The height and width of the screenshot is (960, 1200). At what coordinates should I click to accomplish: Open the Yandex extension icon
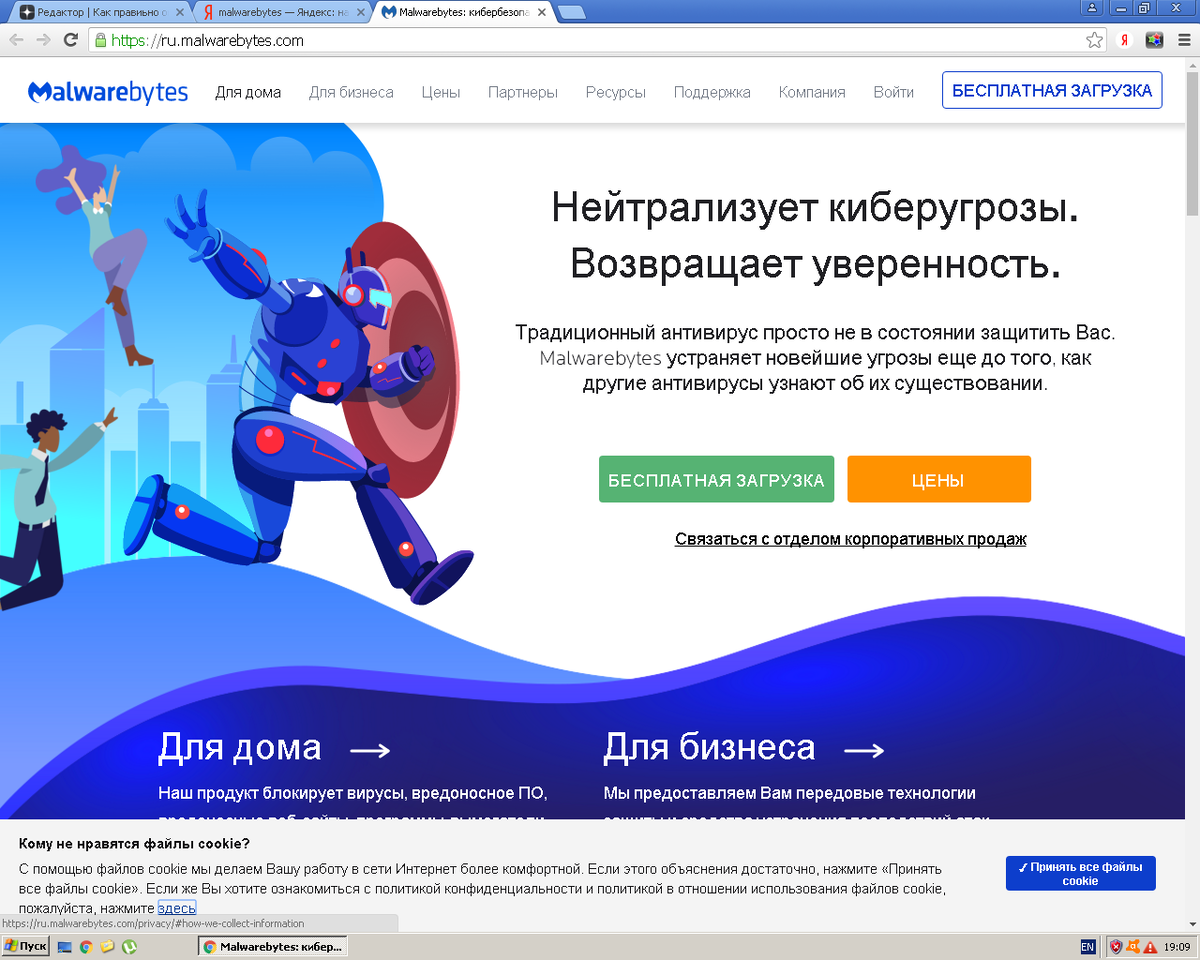(1124, 41)
